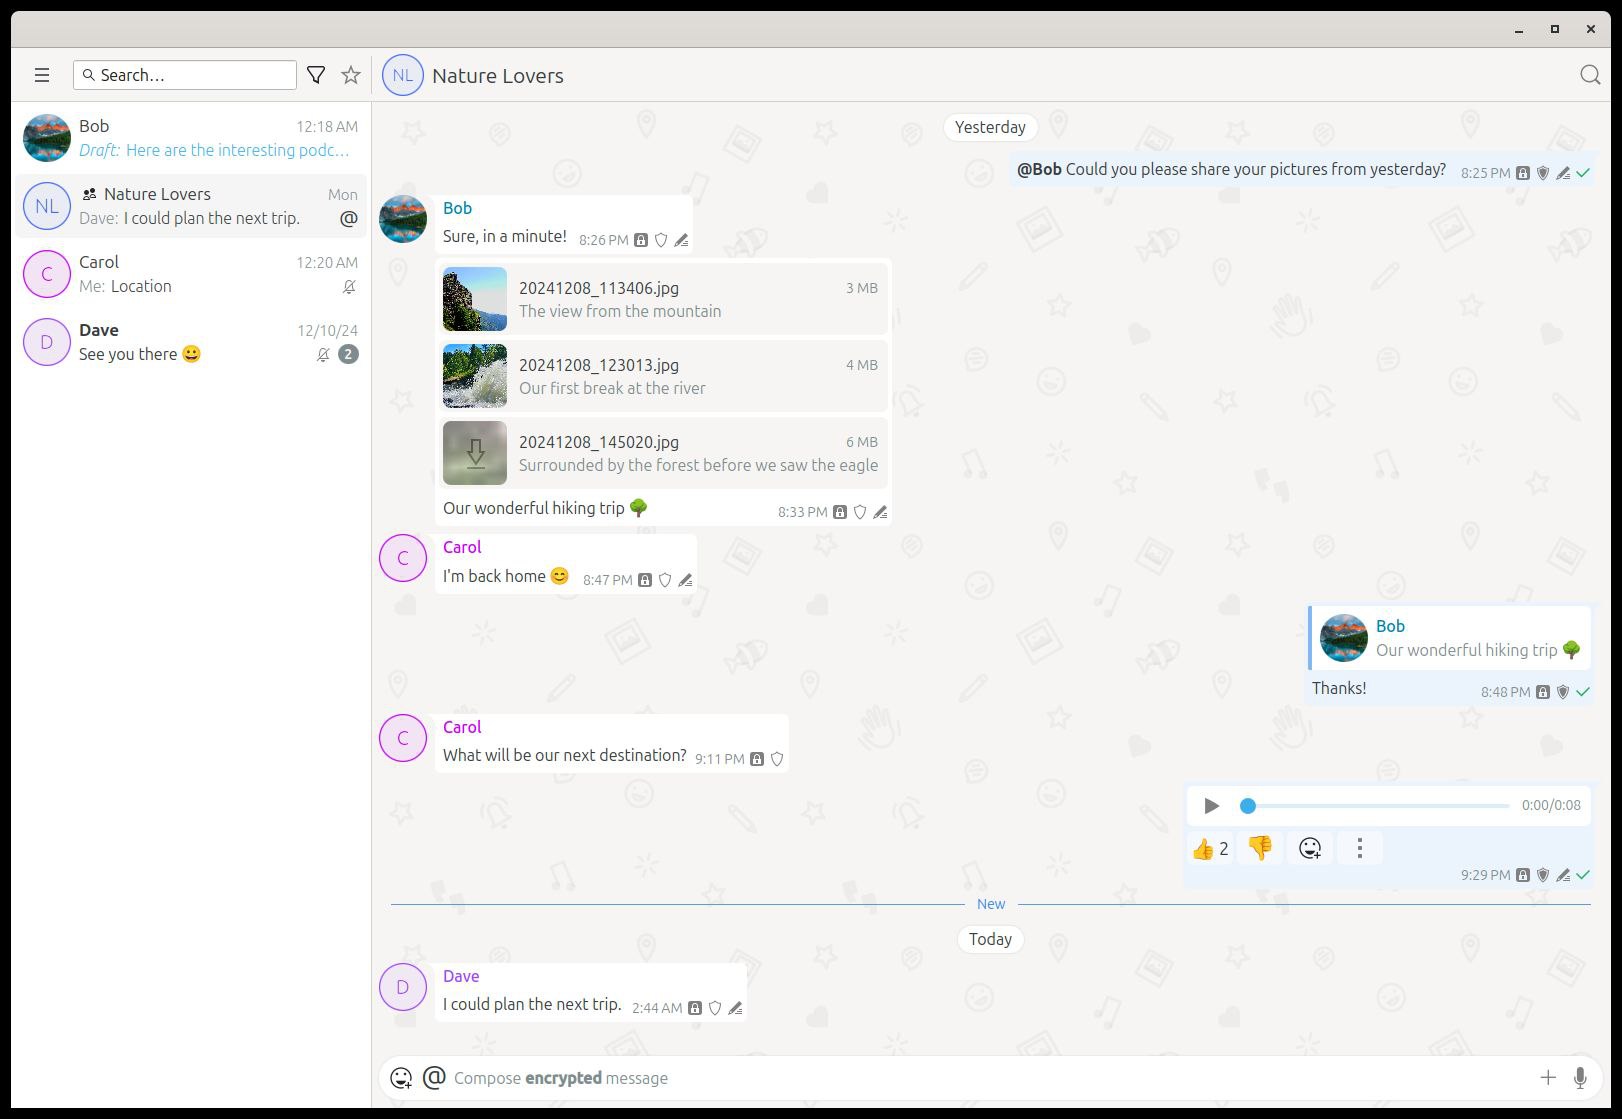Viewport: 1622px width, 1119px height.
Task: Click the edited pencil icon on Dave's 2:44 AM message
Action: coord(735,1008)
